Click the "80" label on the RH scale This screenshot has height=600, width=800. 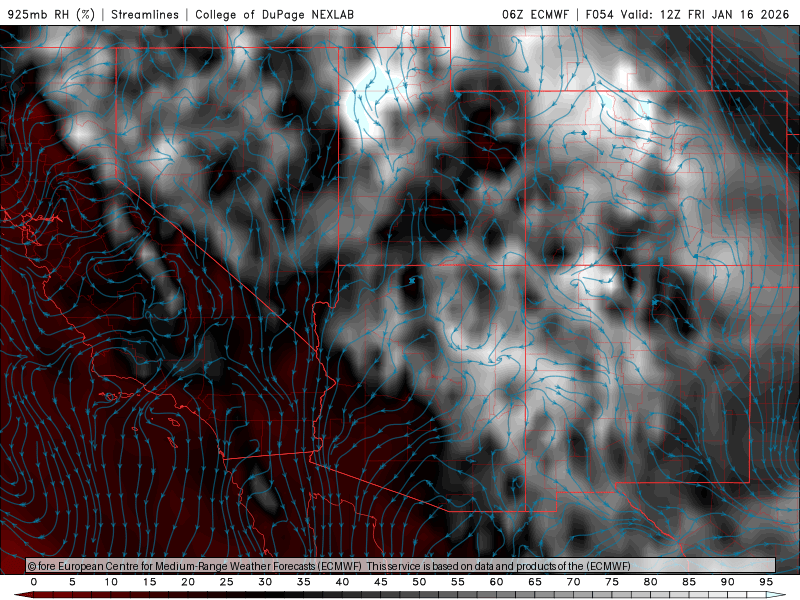click(651, 582)
